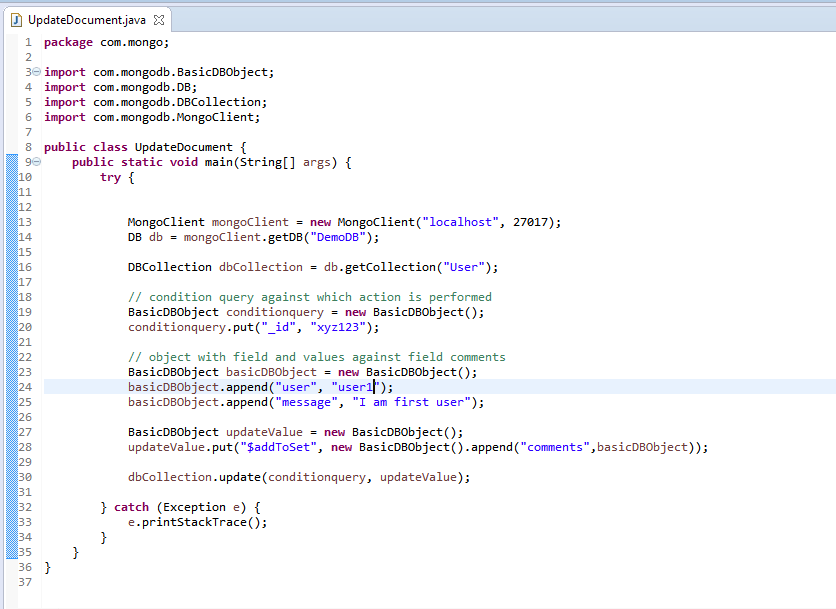836x609 pixels.
Task: Click "I am first user" string
Action: coord(411,402)
